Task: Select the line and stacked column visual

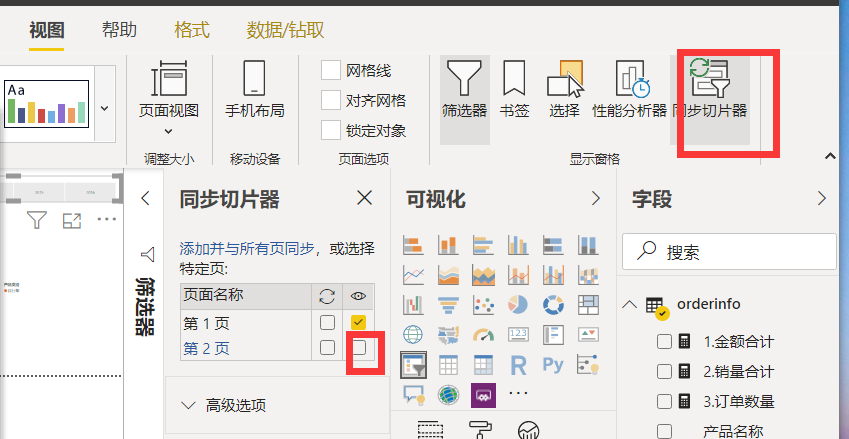Action: (x=518, y=275)
